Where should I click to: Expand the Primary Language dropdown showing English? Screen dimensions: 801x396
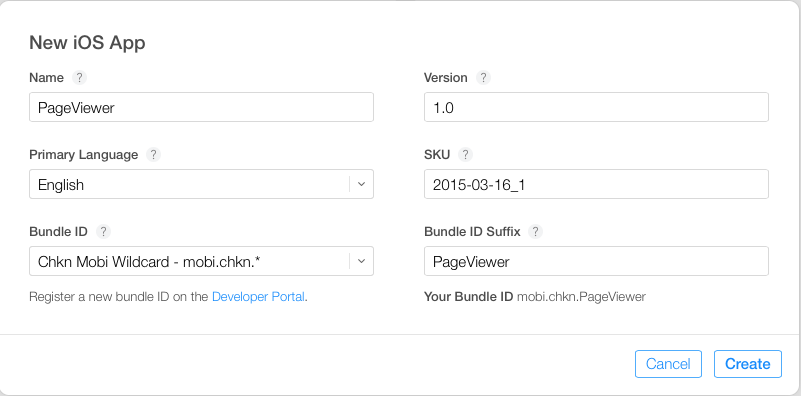point(201,184)
